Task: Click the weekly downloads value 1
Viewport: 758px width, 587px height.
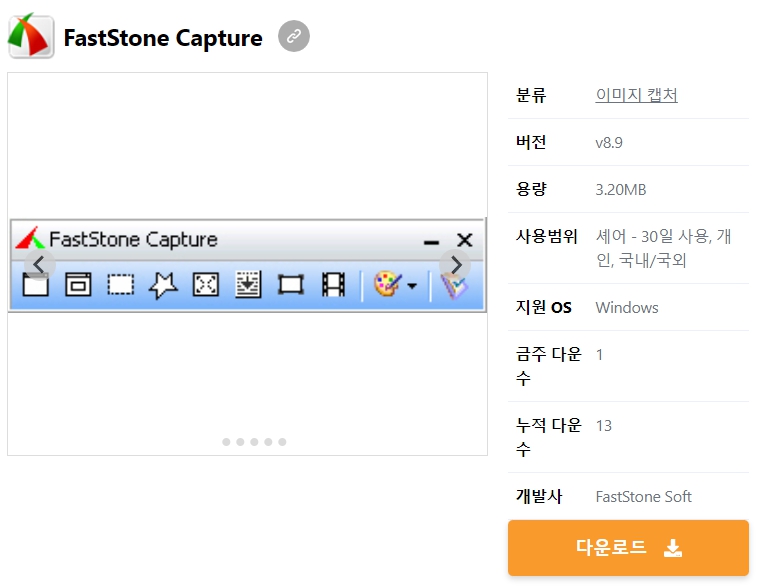Action: [x=599, y=355]
